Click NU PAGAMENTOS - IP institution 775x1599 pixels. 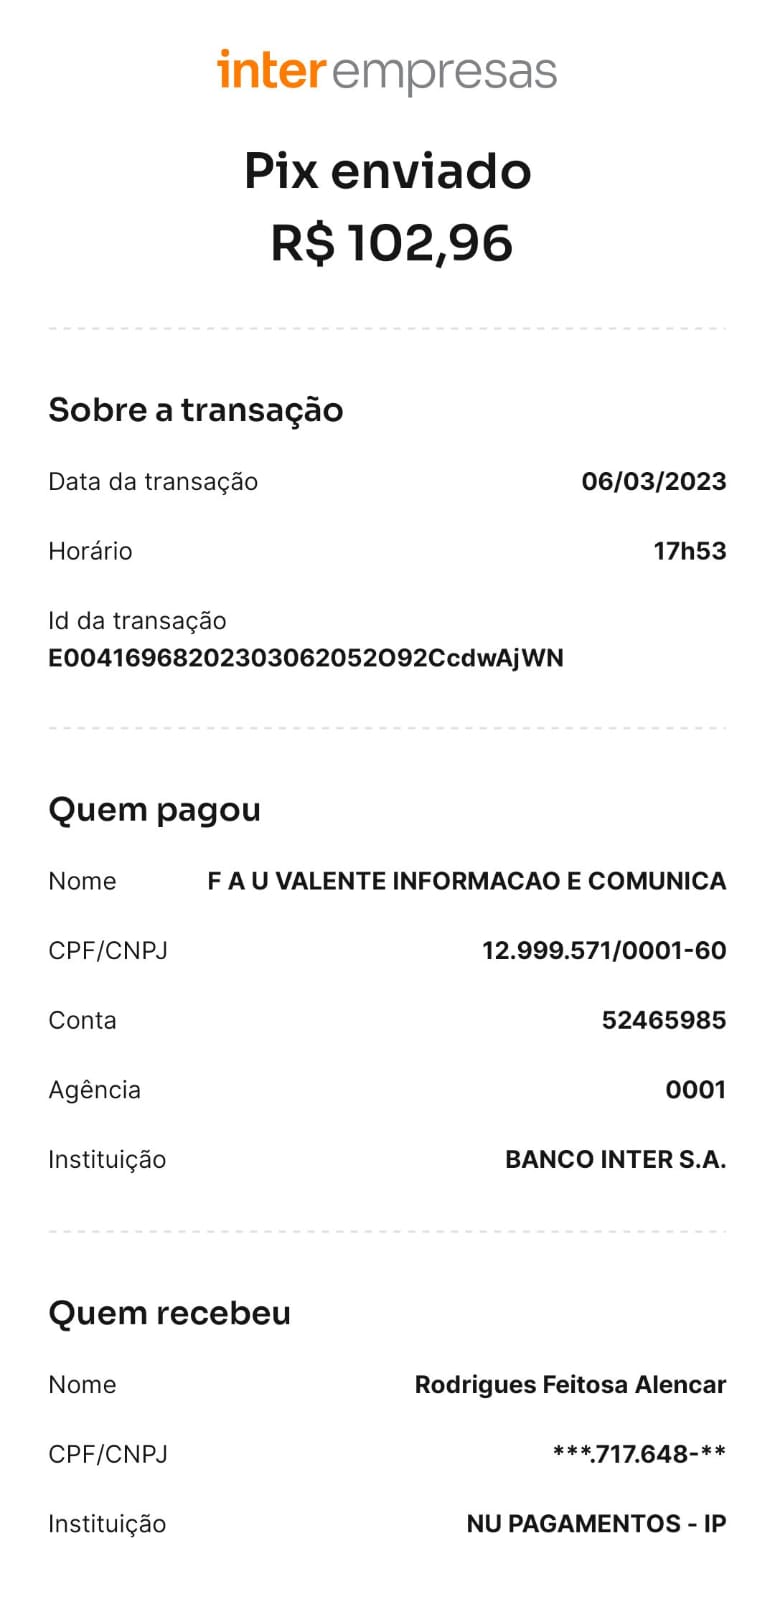tap(597, 1524)
